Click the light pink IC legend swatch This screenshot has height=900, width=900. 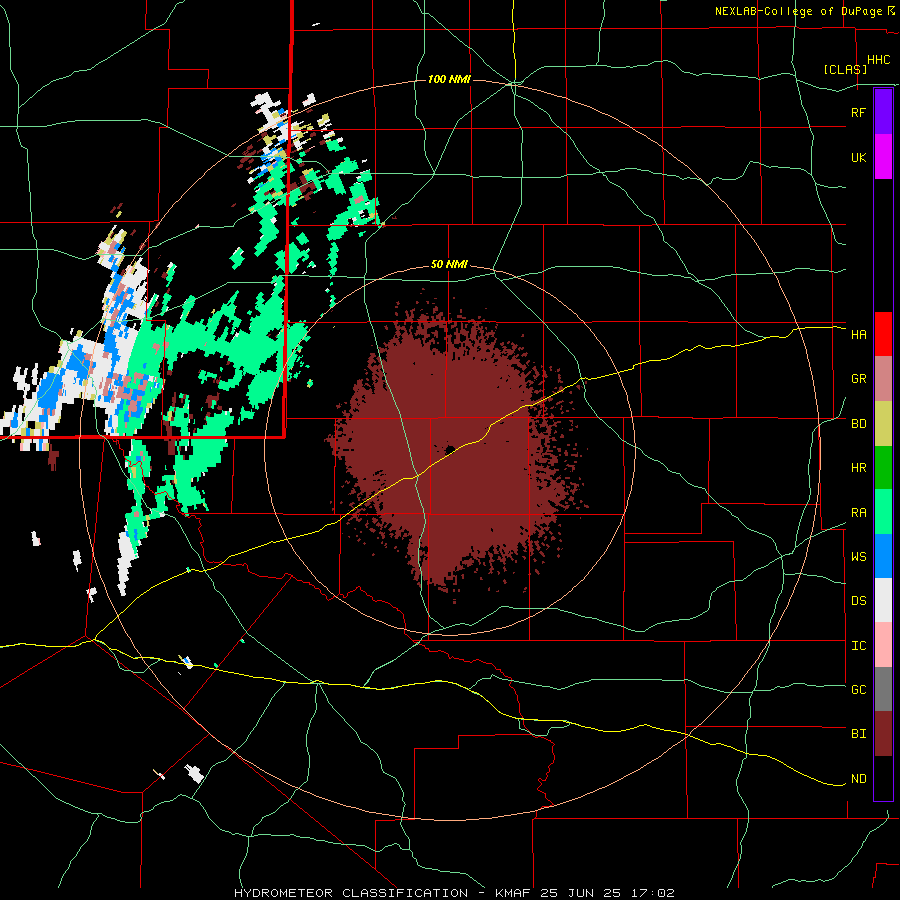coord(883,645)
